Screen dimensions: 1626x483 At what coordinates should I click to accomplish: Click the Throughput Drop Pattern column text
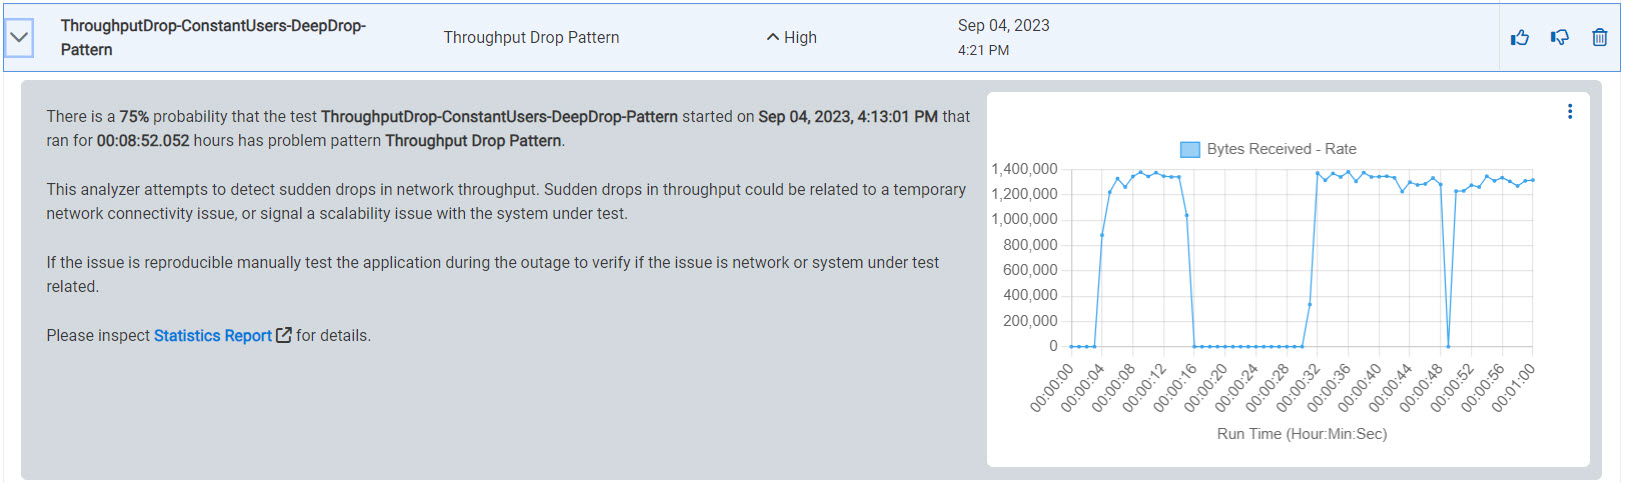coord(532,38)
